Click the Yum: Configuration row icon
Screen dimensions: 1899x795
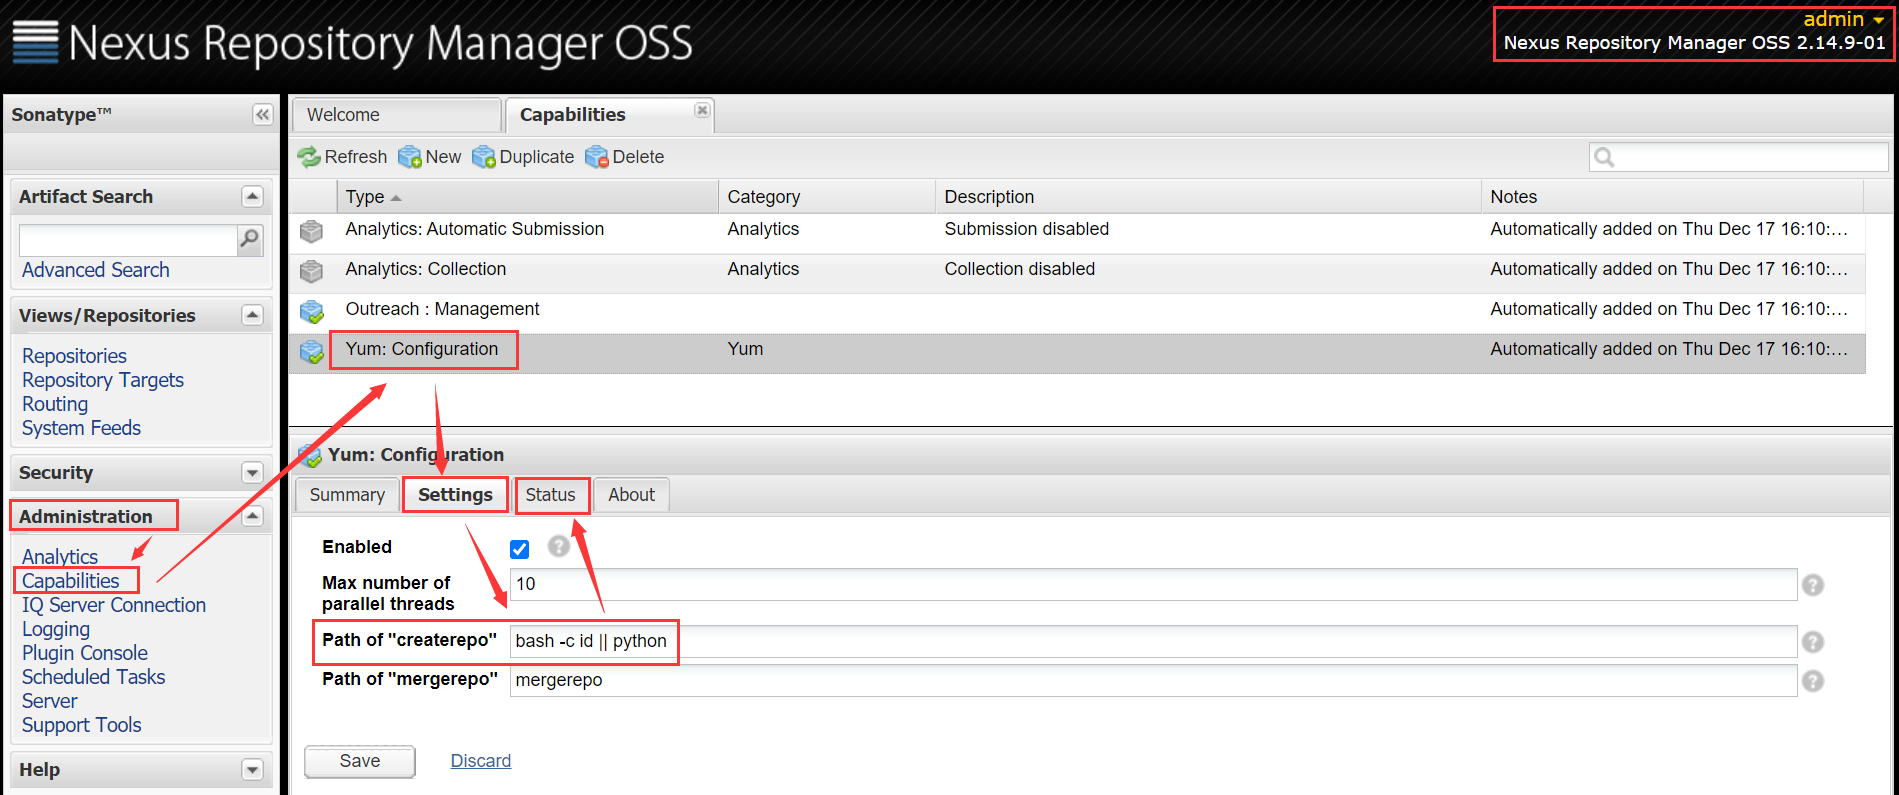click(312, 351)
